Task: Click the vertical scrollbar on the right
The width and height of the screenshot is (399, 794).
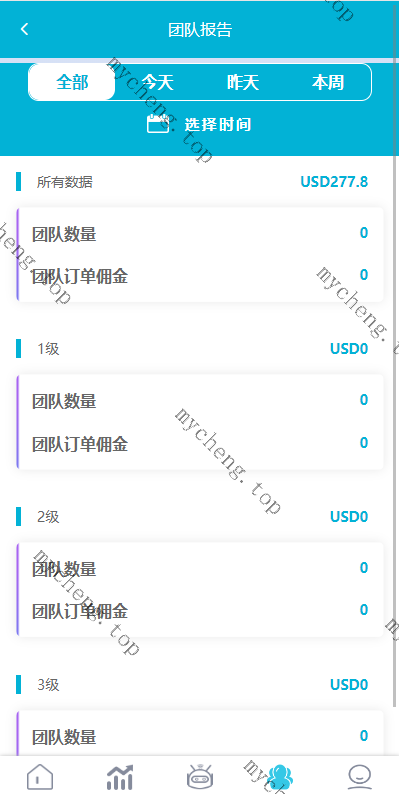Action: [x=395, y=354]
